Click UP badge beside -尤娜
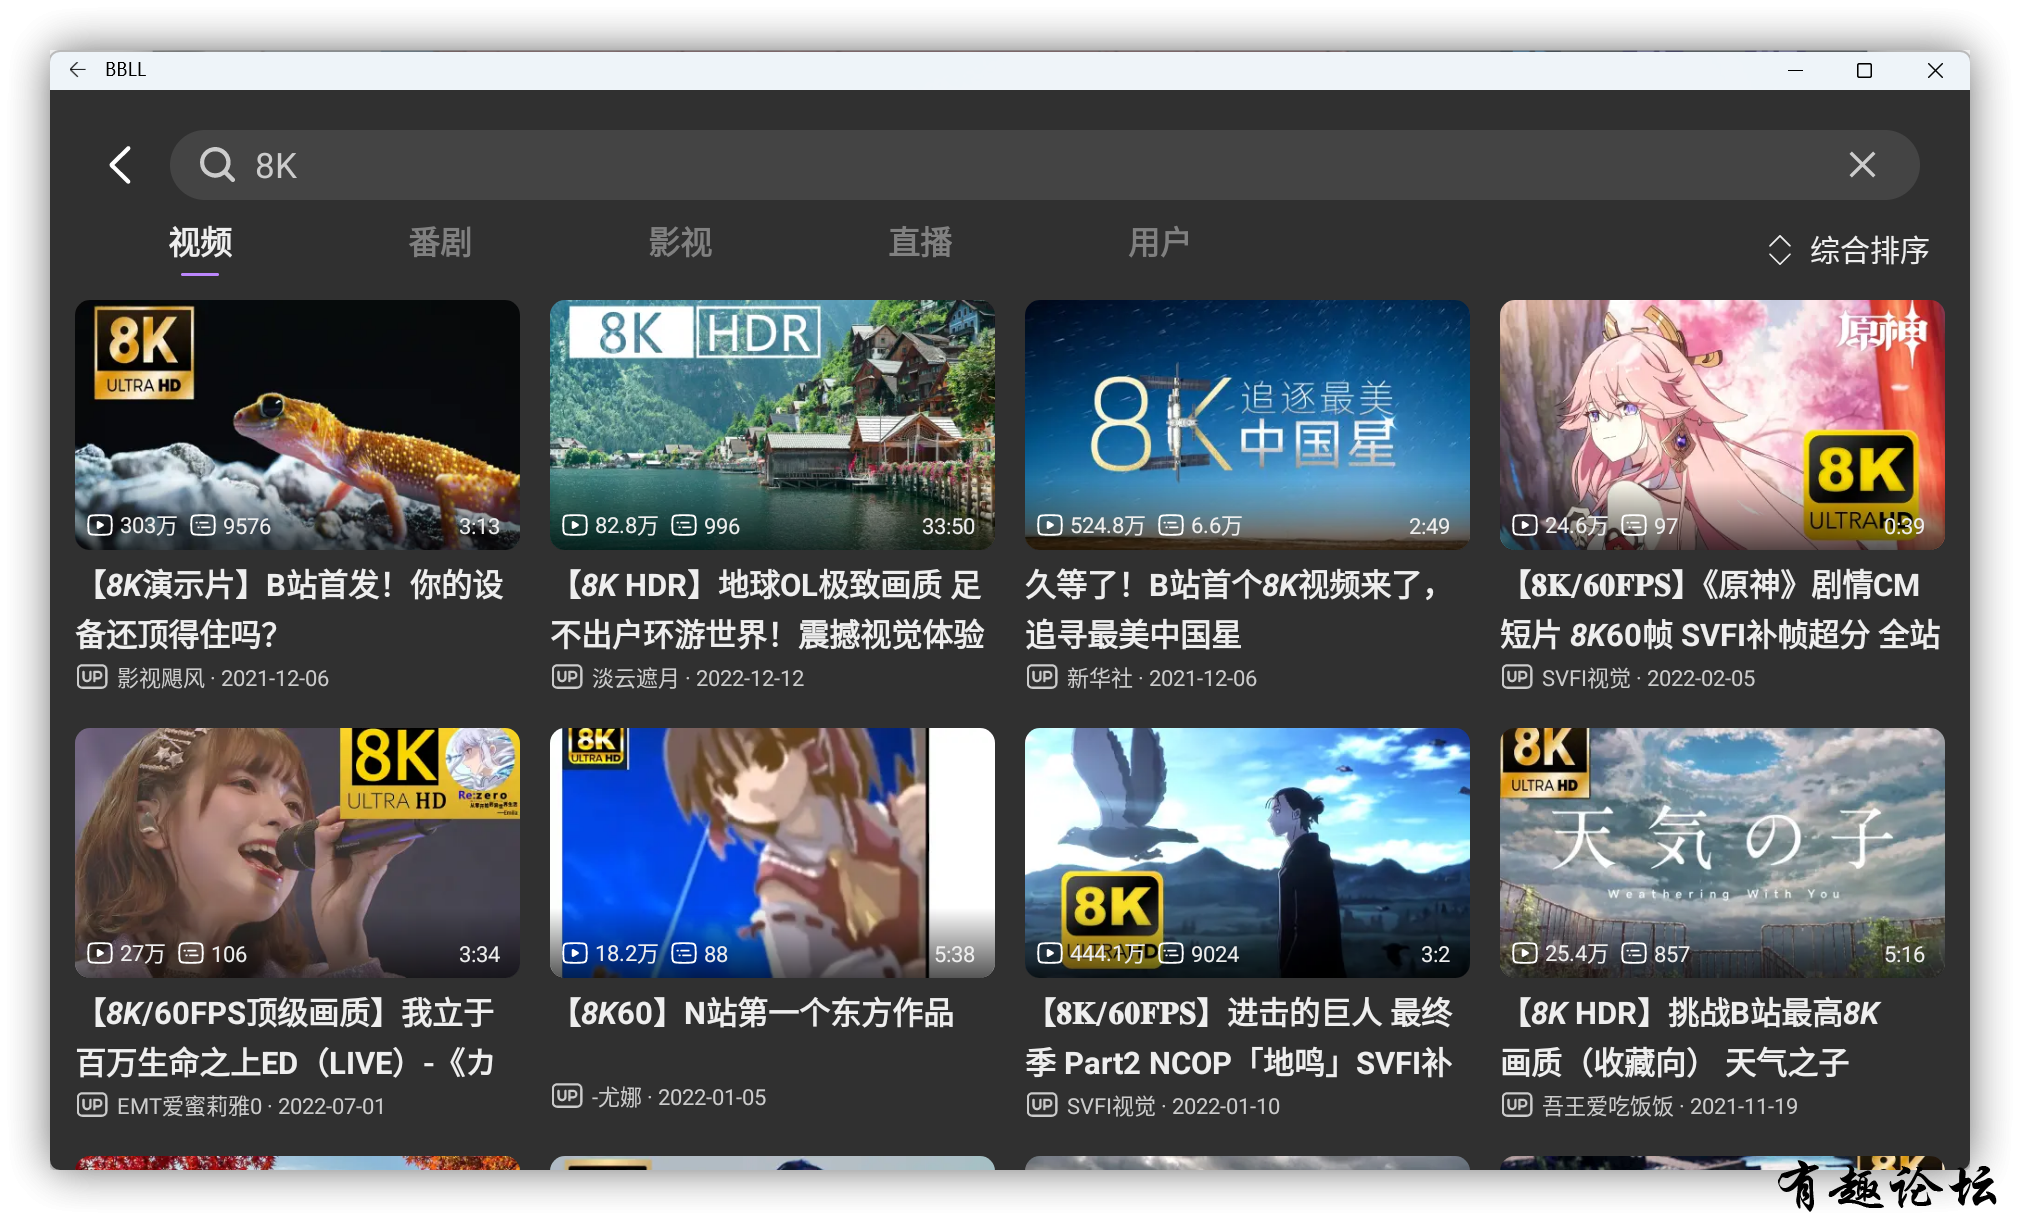The image size is (2020, 1220). (567, 1096)
